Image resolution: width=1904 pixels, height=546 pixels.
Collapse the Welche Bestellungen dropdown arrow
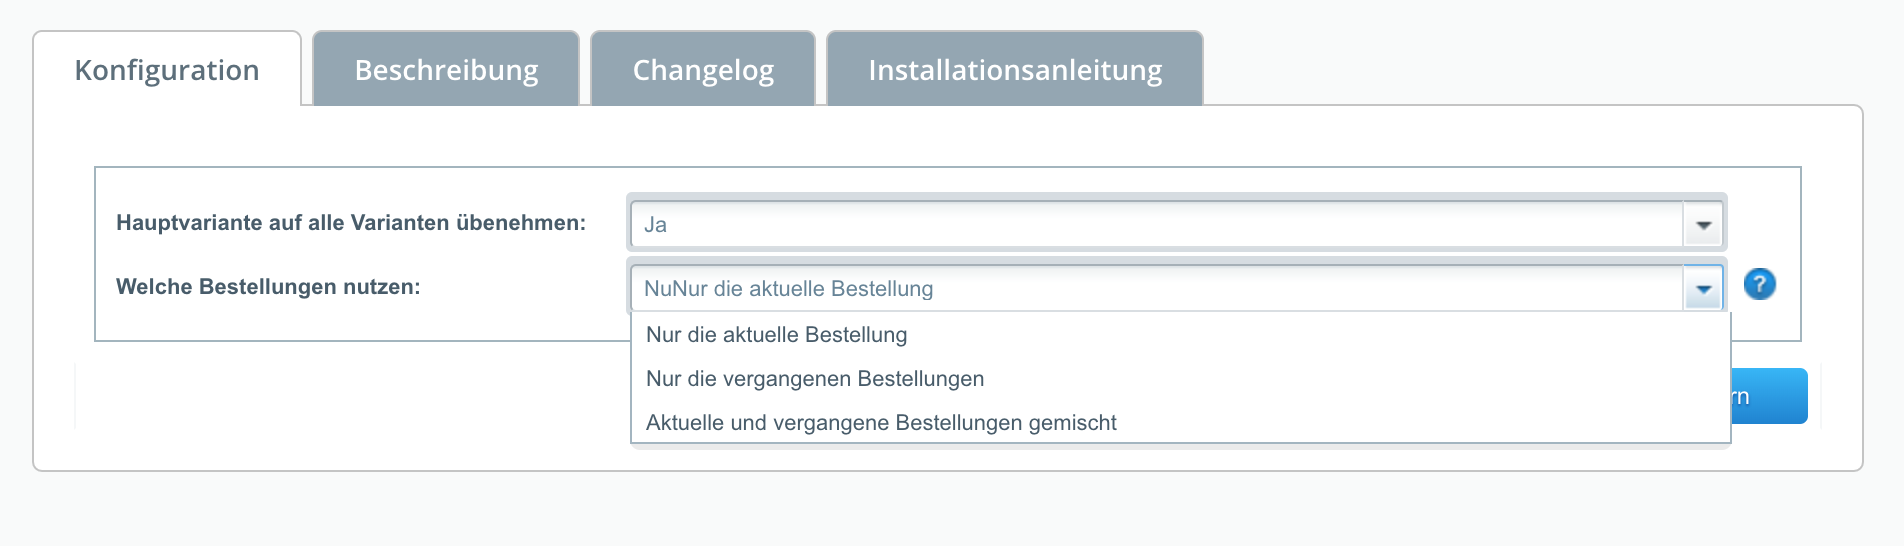pyautogui.click(x=1703, y=289)
